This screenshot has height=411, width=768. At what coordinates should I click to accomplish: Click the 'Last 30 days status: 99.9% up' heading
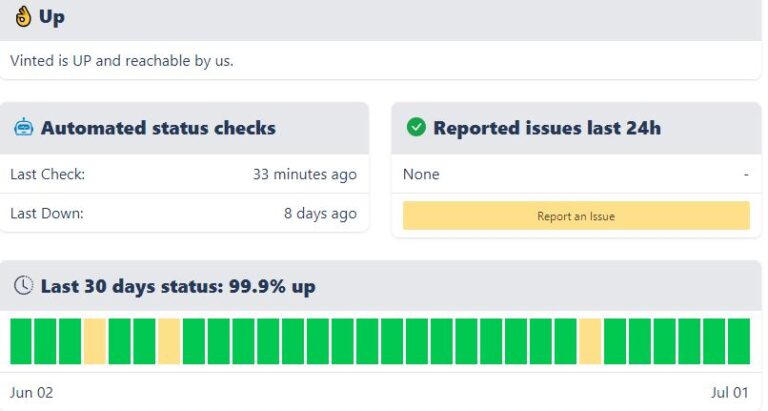pyautogui.click(x=177, y=287)
